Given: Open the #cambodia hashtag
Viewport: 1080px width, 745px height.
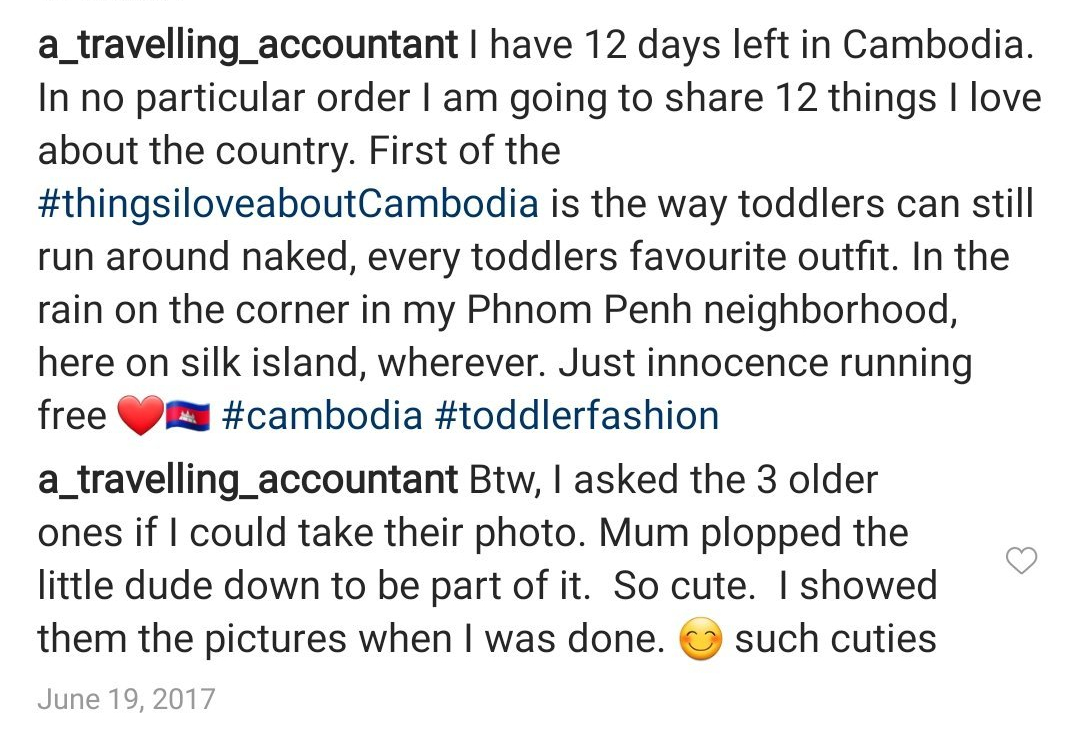Looking at the screenshot, I should [322, 416].
